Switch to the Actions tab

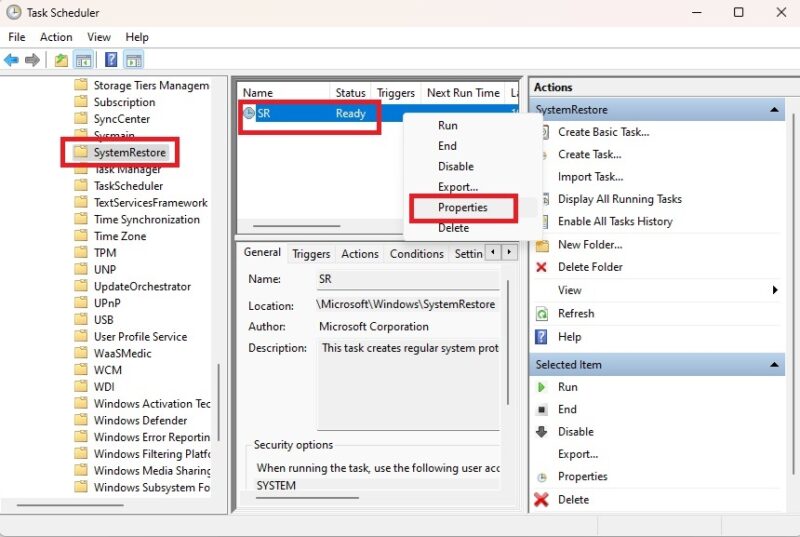(x=360, y=253)
